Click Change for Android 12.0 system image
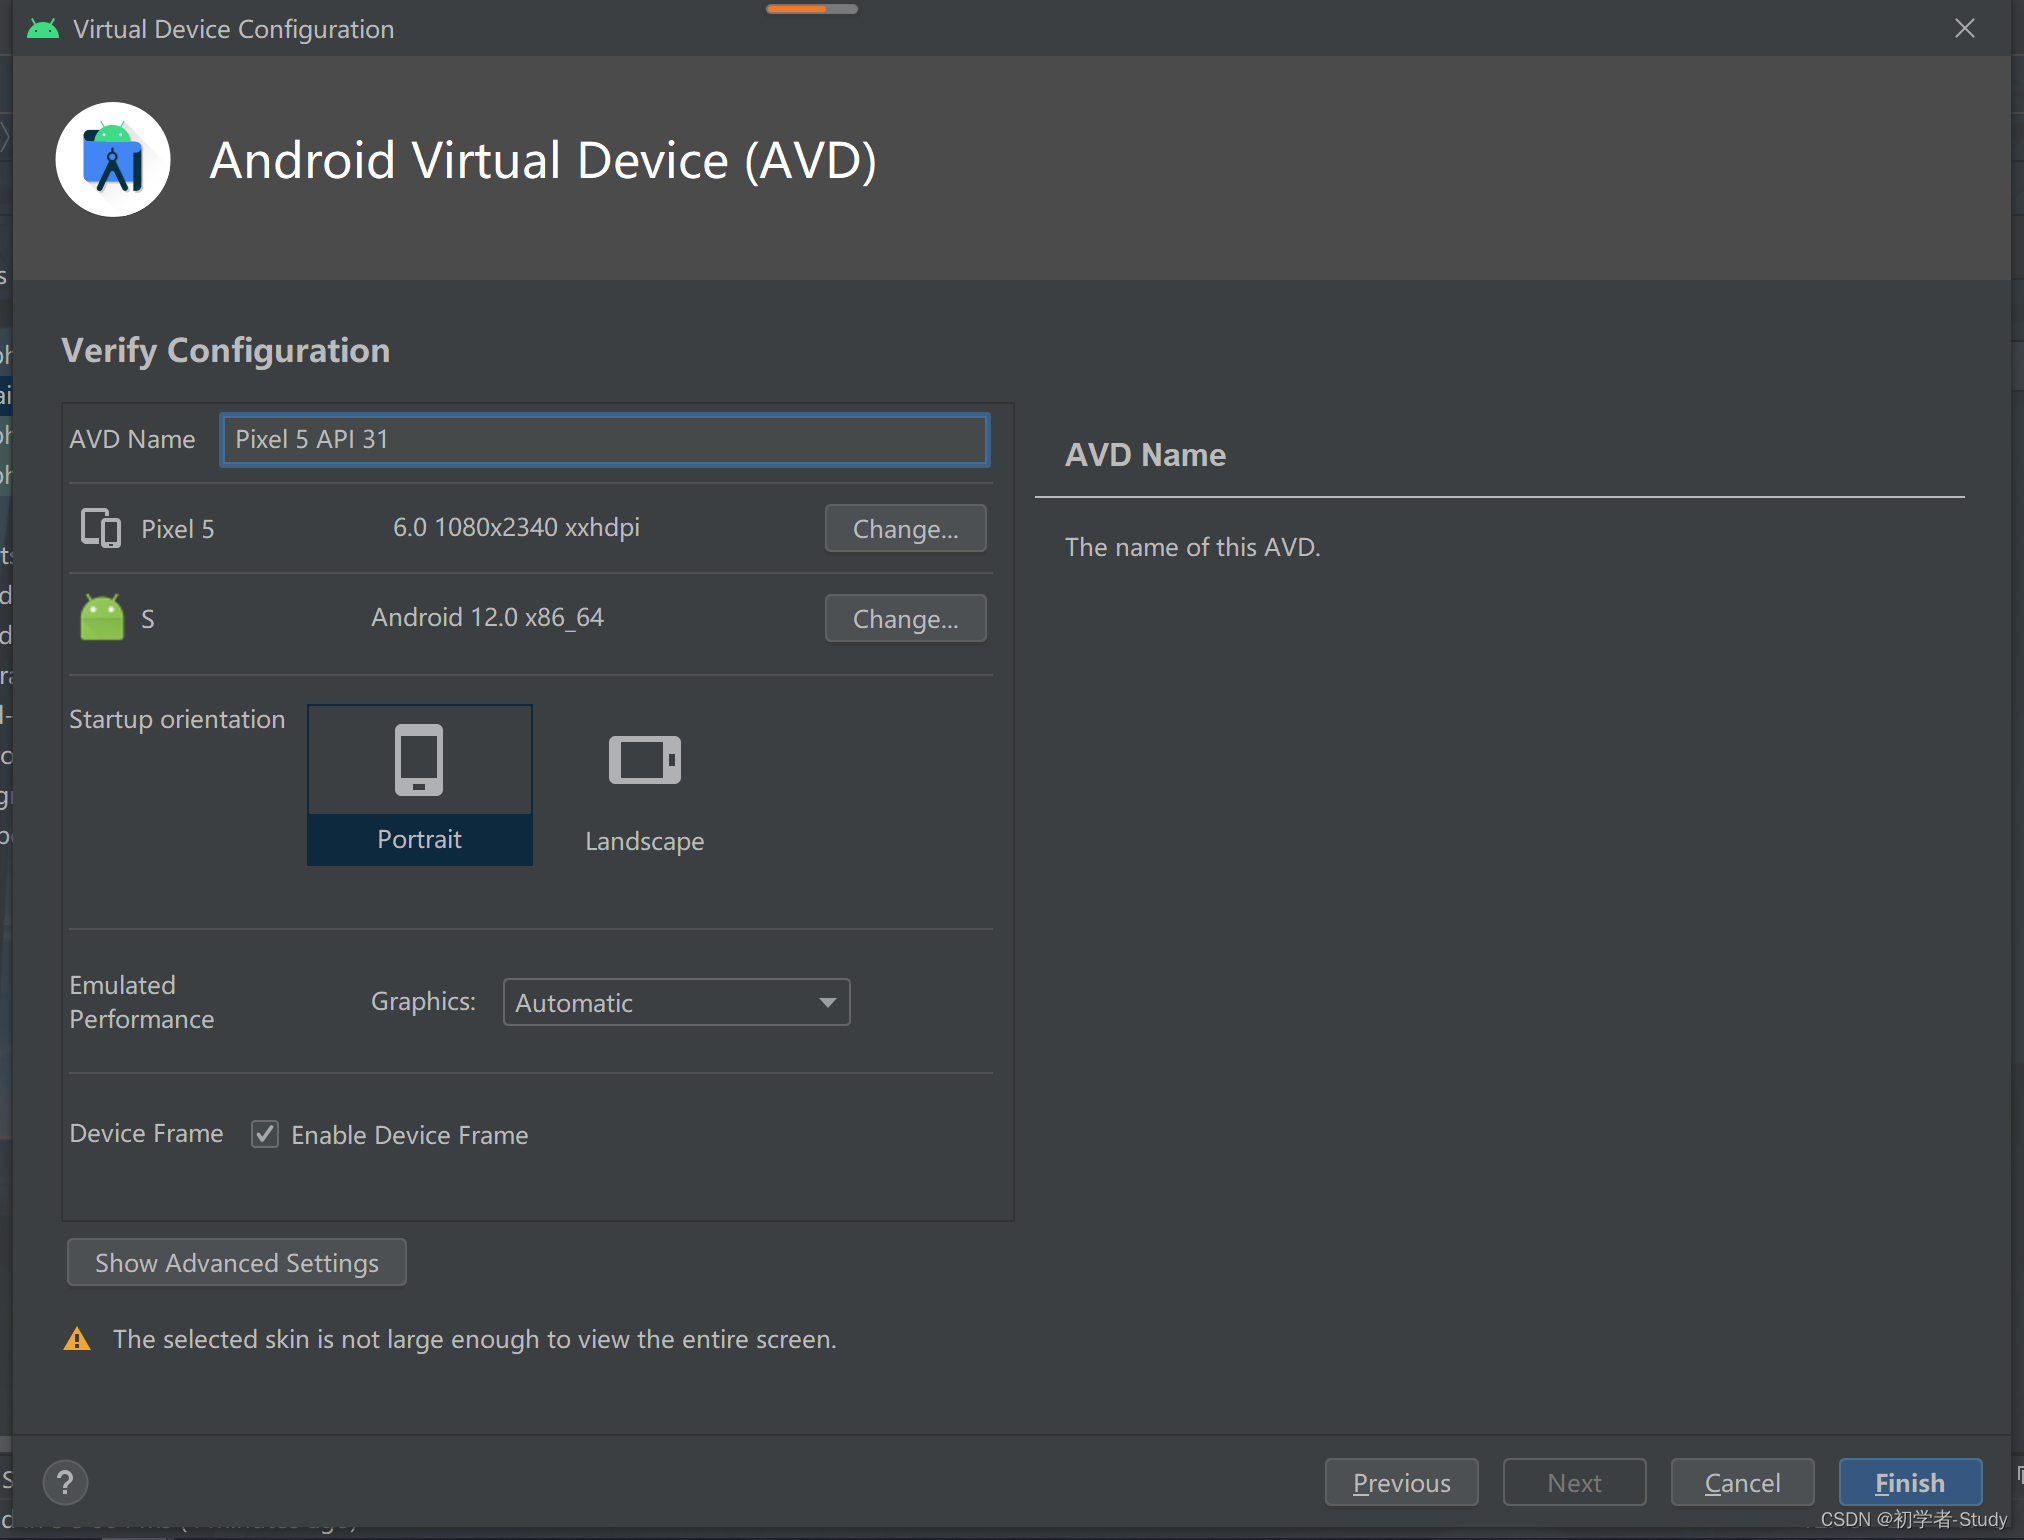 [x=905, y=618]
